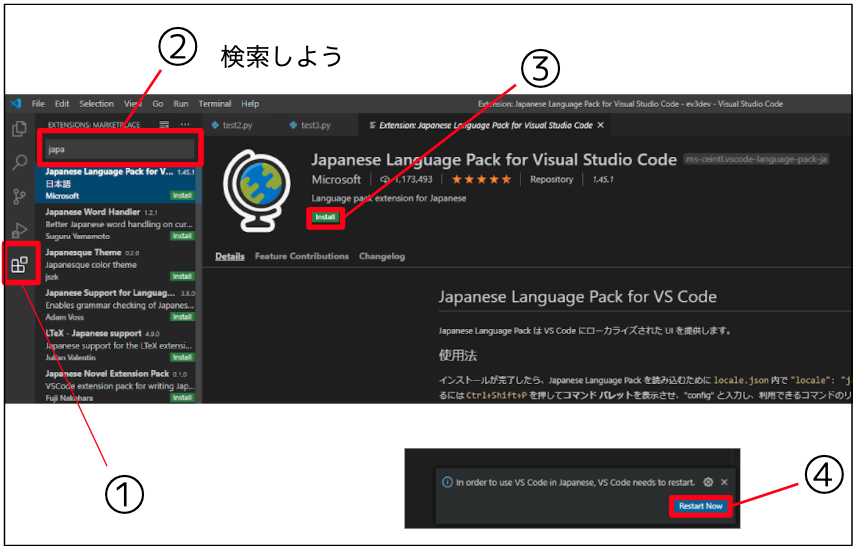Select Japanese Language Pack in results list
The width and height of the screenshot is (857, 549).
119,183
